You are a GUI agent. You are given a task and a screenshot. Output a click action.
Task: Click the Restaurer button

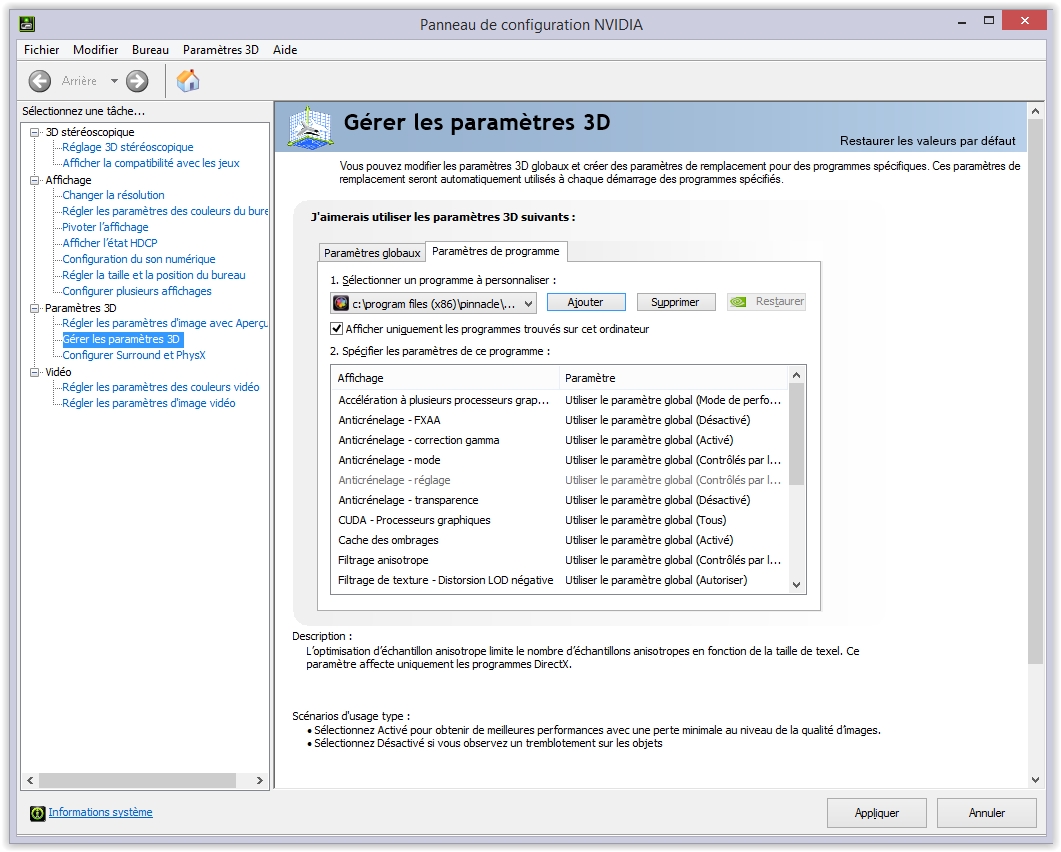pyautogui.click(x=766, y=302)
